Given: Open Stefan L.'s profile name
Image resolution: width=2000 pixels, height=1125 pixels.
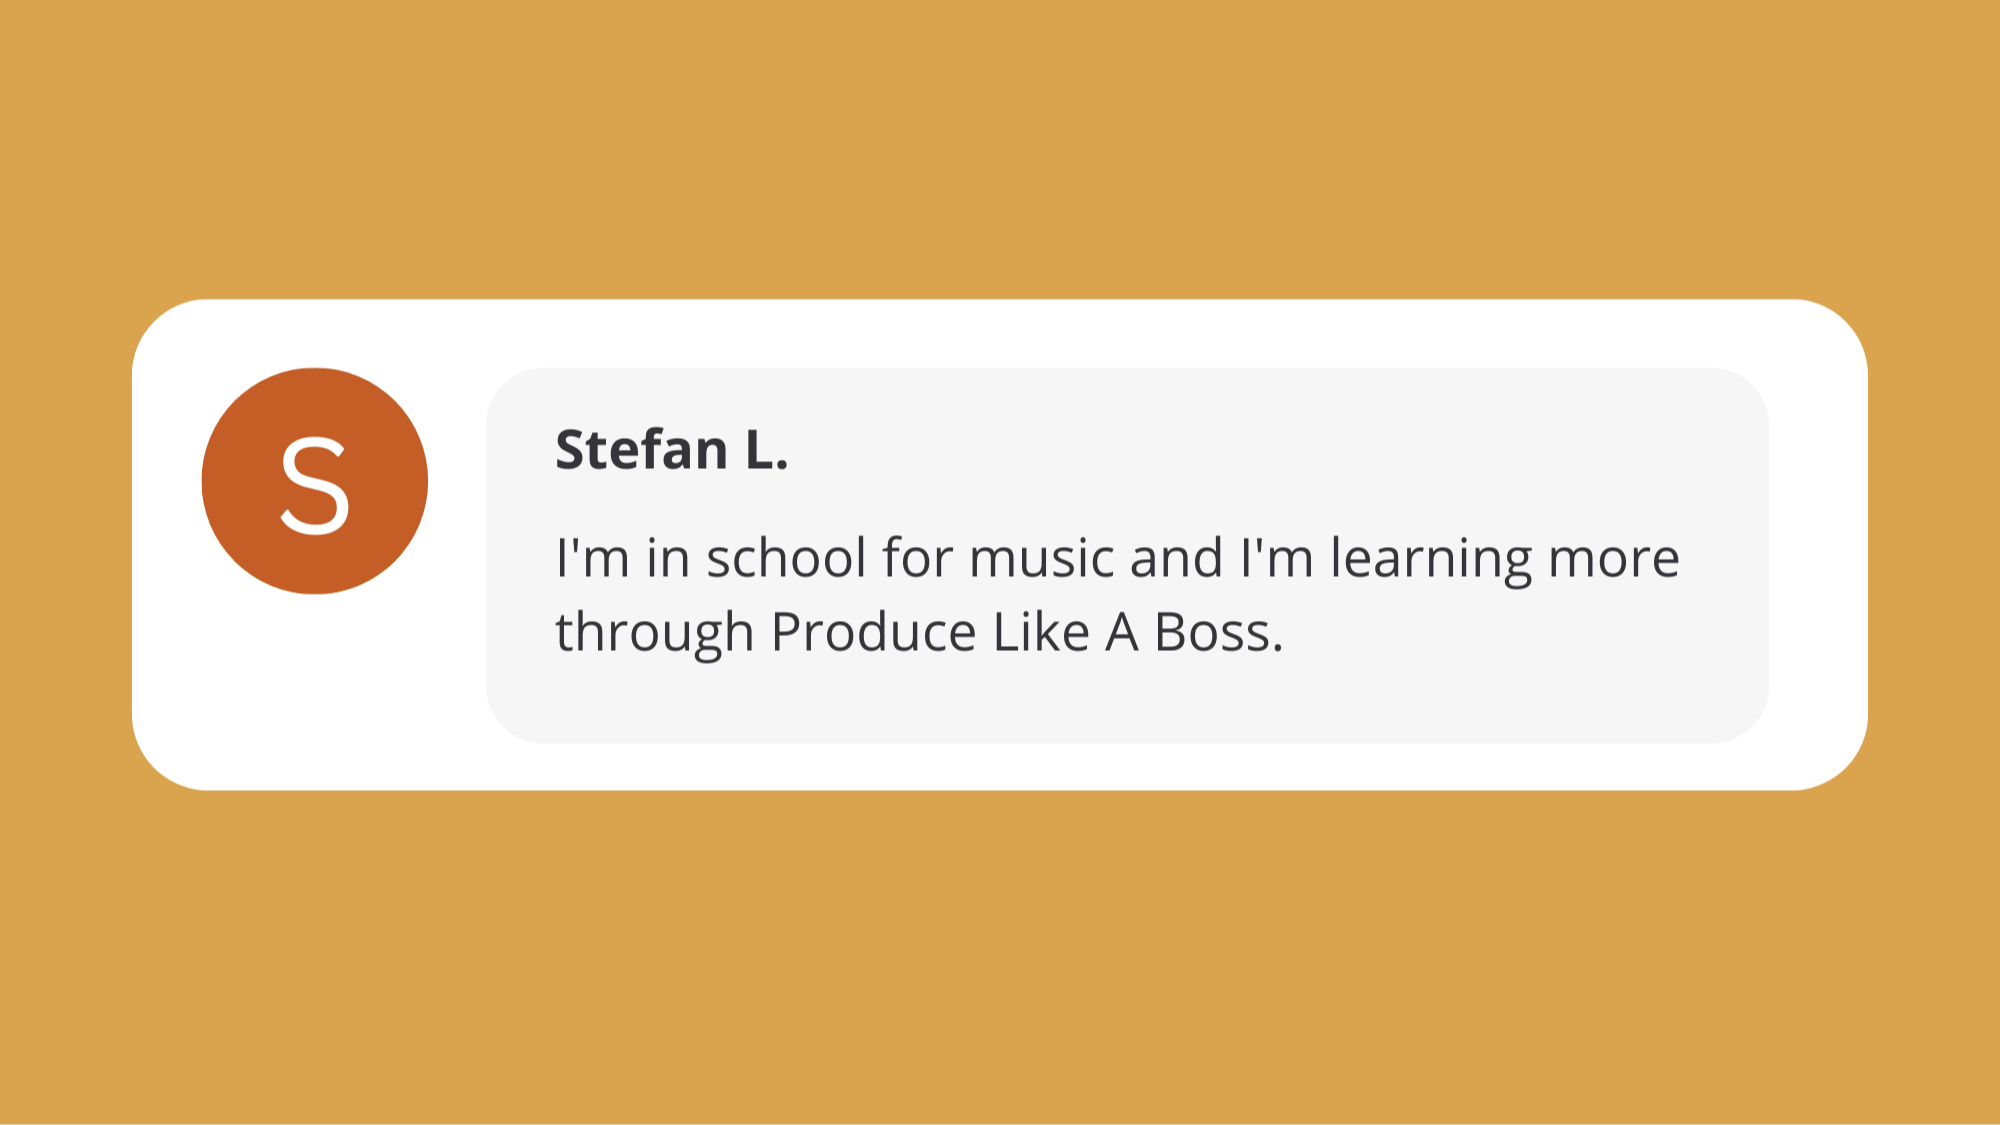Looking at the screenshot, I should (672, 450).
